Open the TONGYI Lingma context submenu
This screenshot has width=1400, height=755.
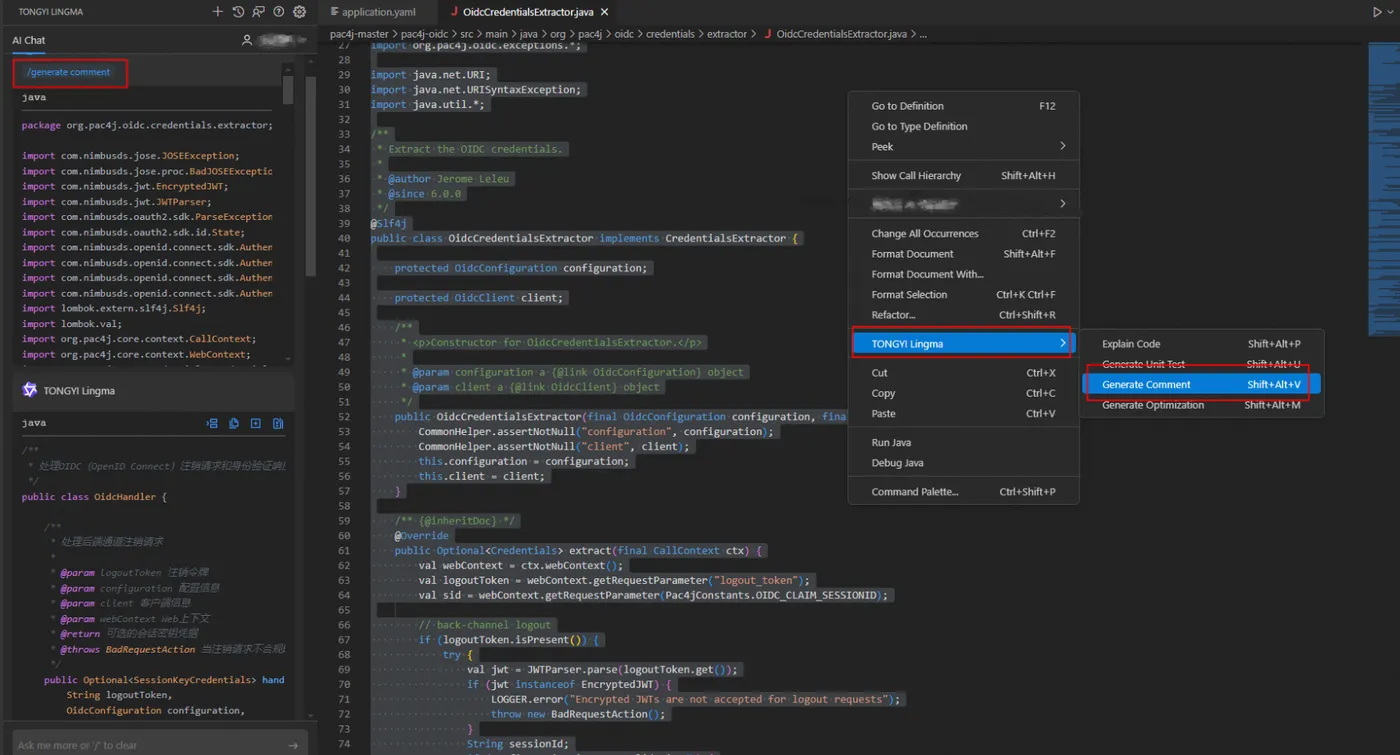(963, 344)
